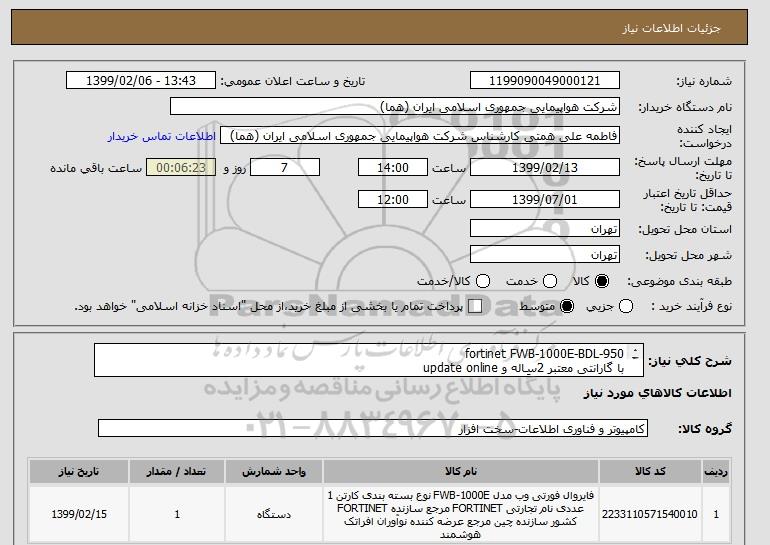Click the remaining time countdown 00:06:23
The width and height of the screenshot is (770, 545).
(x=181, y=167)
